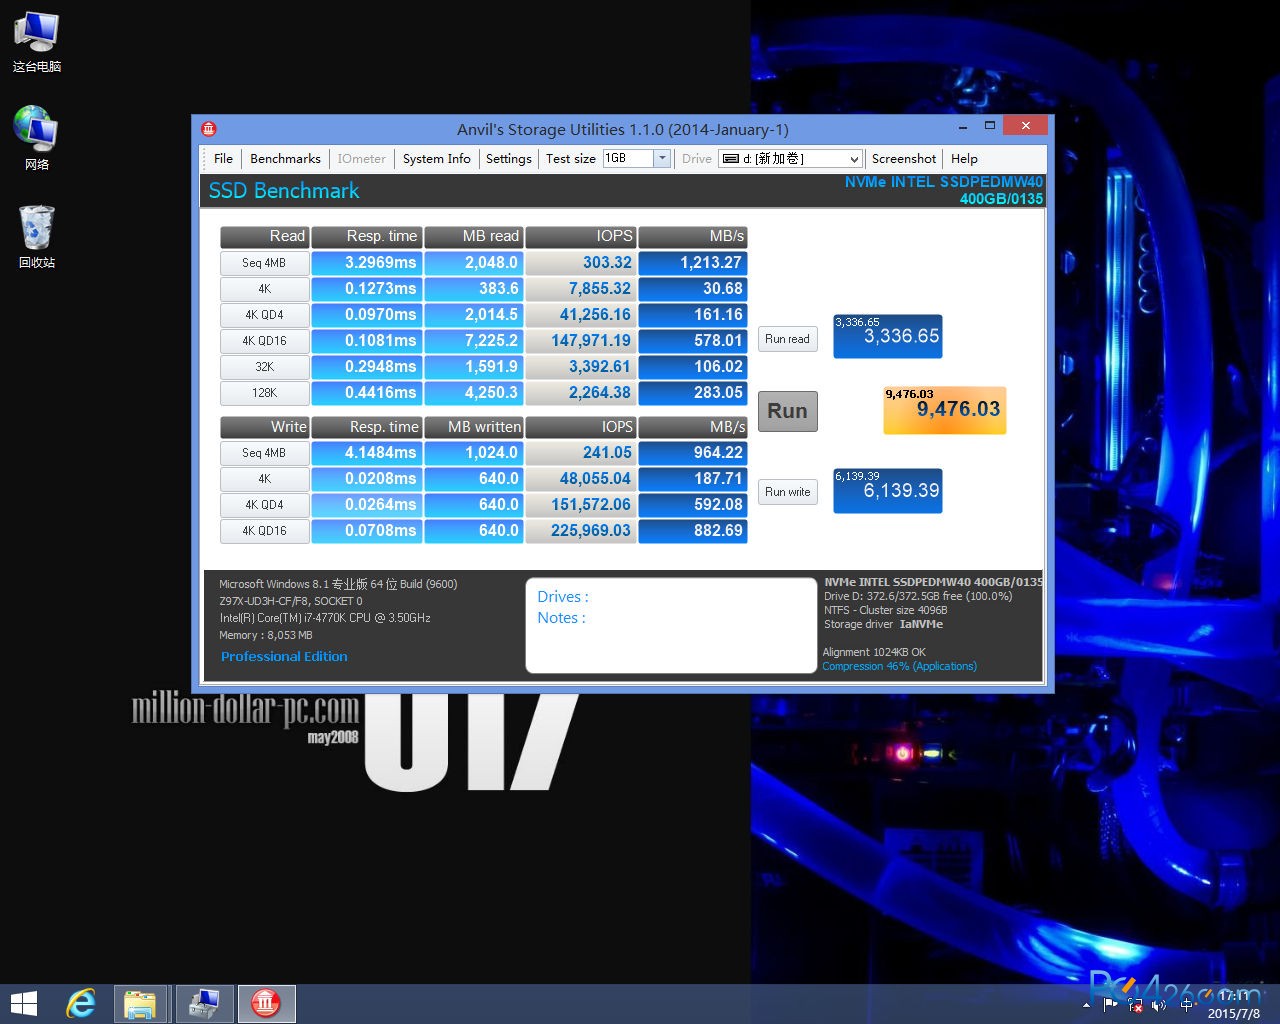The image size is (1280, 1024).
Task: Click the Read 4K QD16 row label
Action: (264, 341)
